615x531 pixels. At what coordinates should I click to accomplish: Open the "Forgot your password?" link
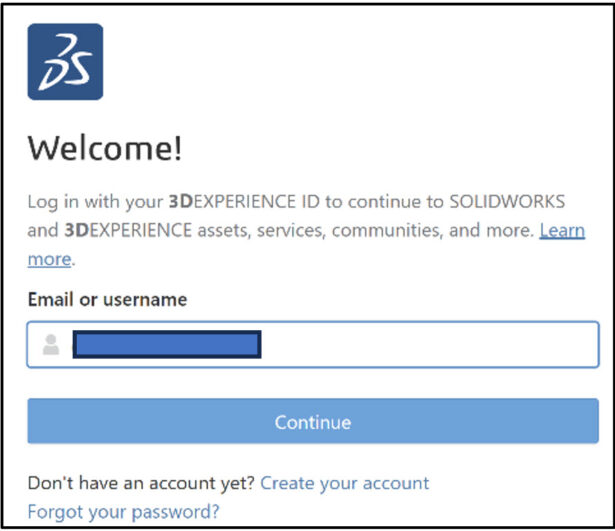(x=123, y=511)
